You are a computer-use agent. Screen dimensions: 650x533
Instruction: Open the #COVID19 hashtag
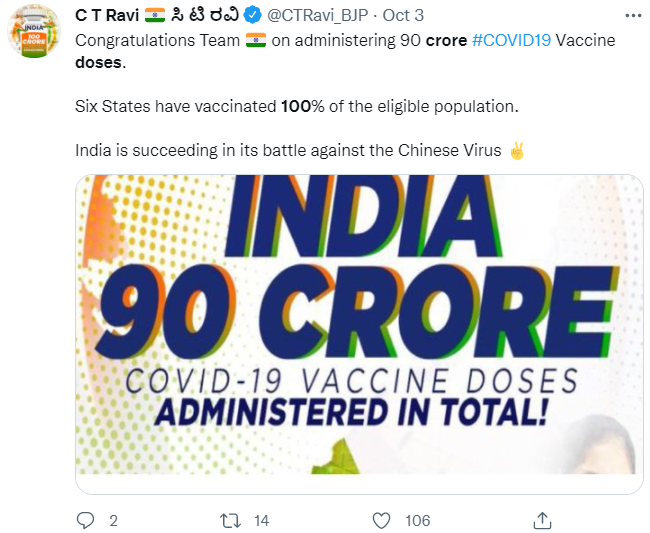click(x=513, y=40)
